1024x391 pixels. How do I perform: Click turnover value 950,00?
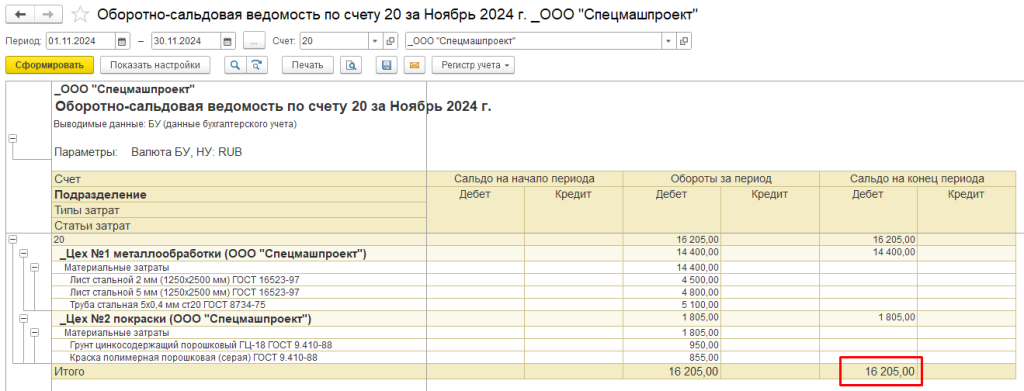(704, 344)
